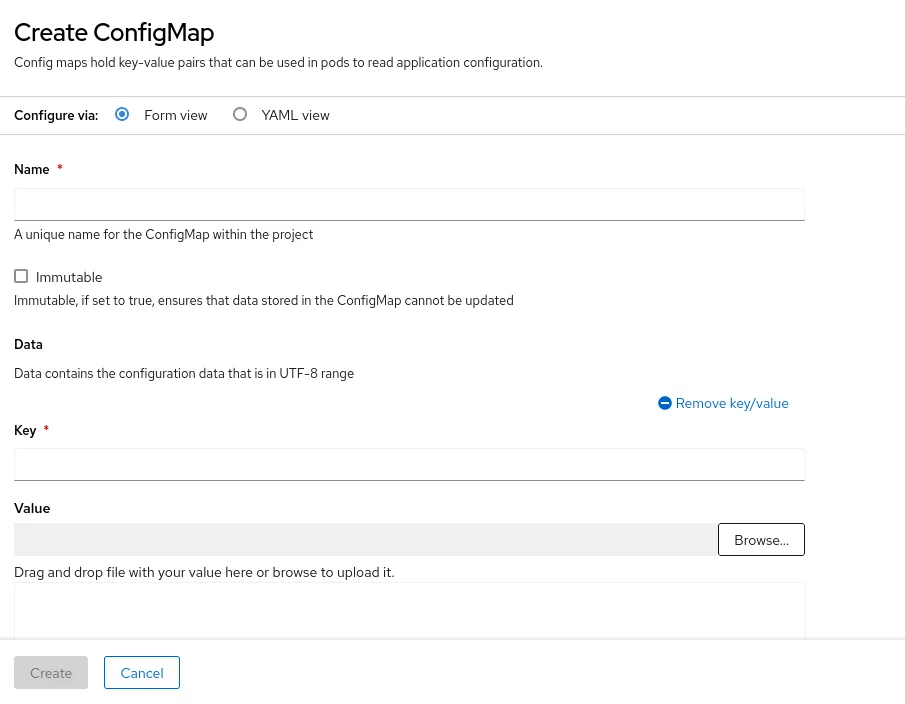Cancel ConfigMap creation
This screenshot has width=905, height=704.
point(142,673)
